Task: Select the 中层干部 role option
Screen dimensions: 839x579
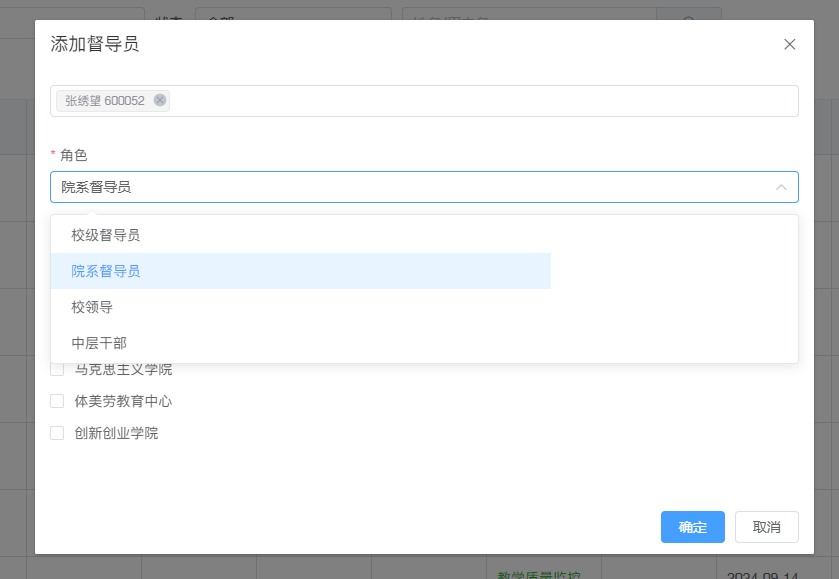Action: click(99, 343)
